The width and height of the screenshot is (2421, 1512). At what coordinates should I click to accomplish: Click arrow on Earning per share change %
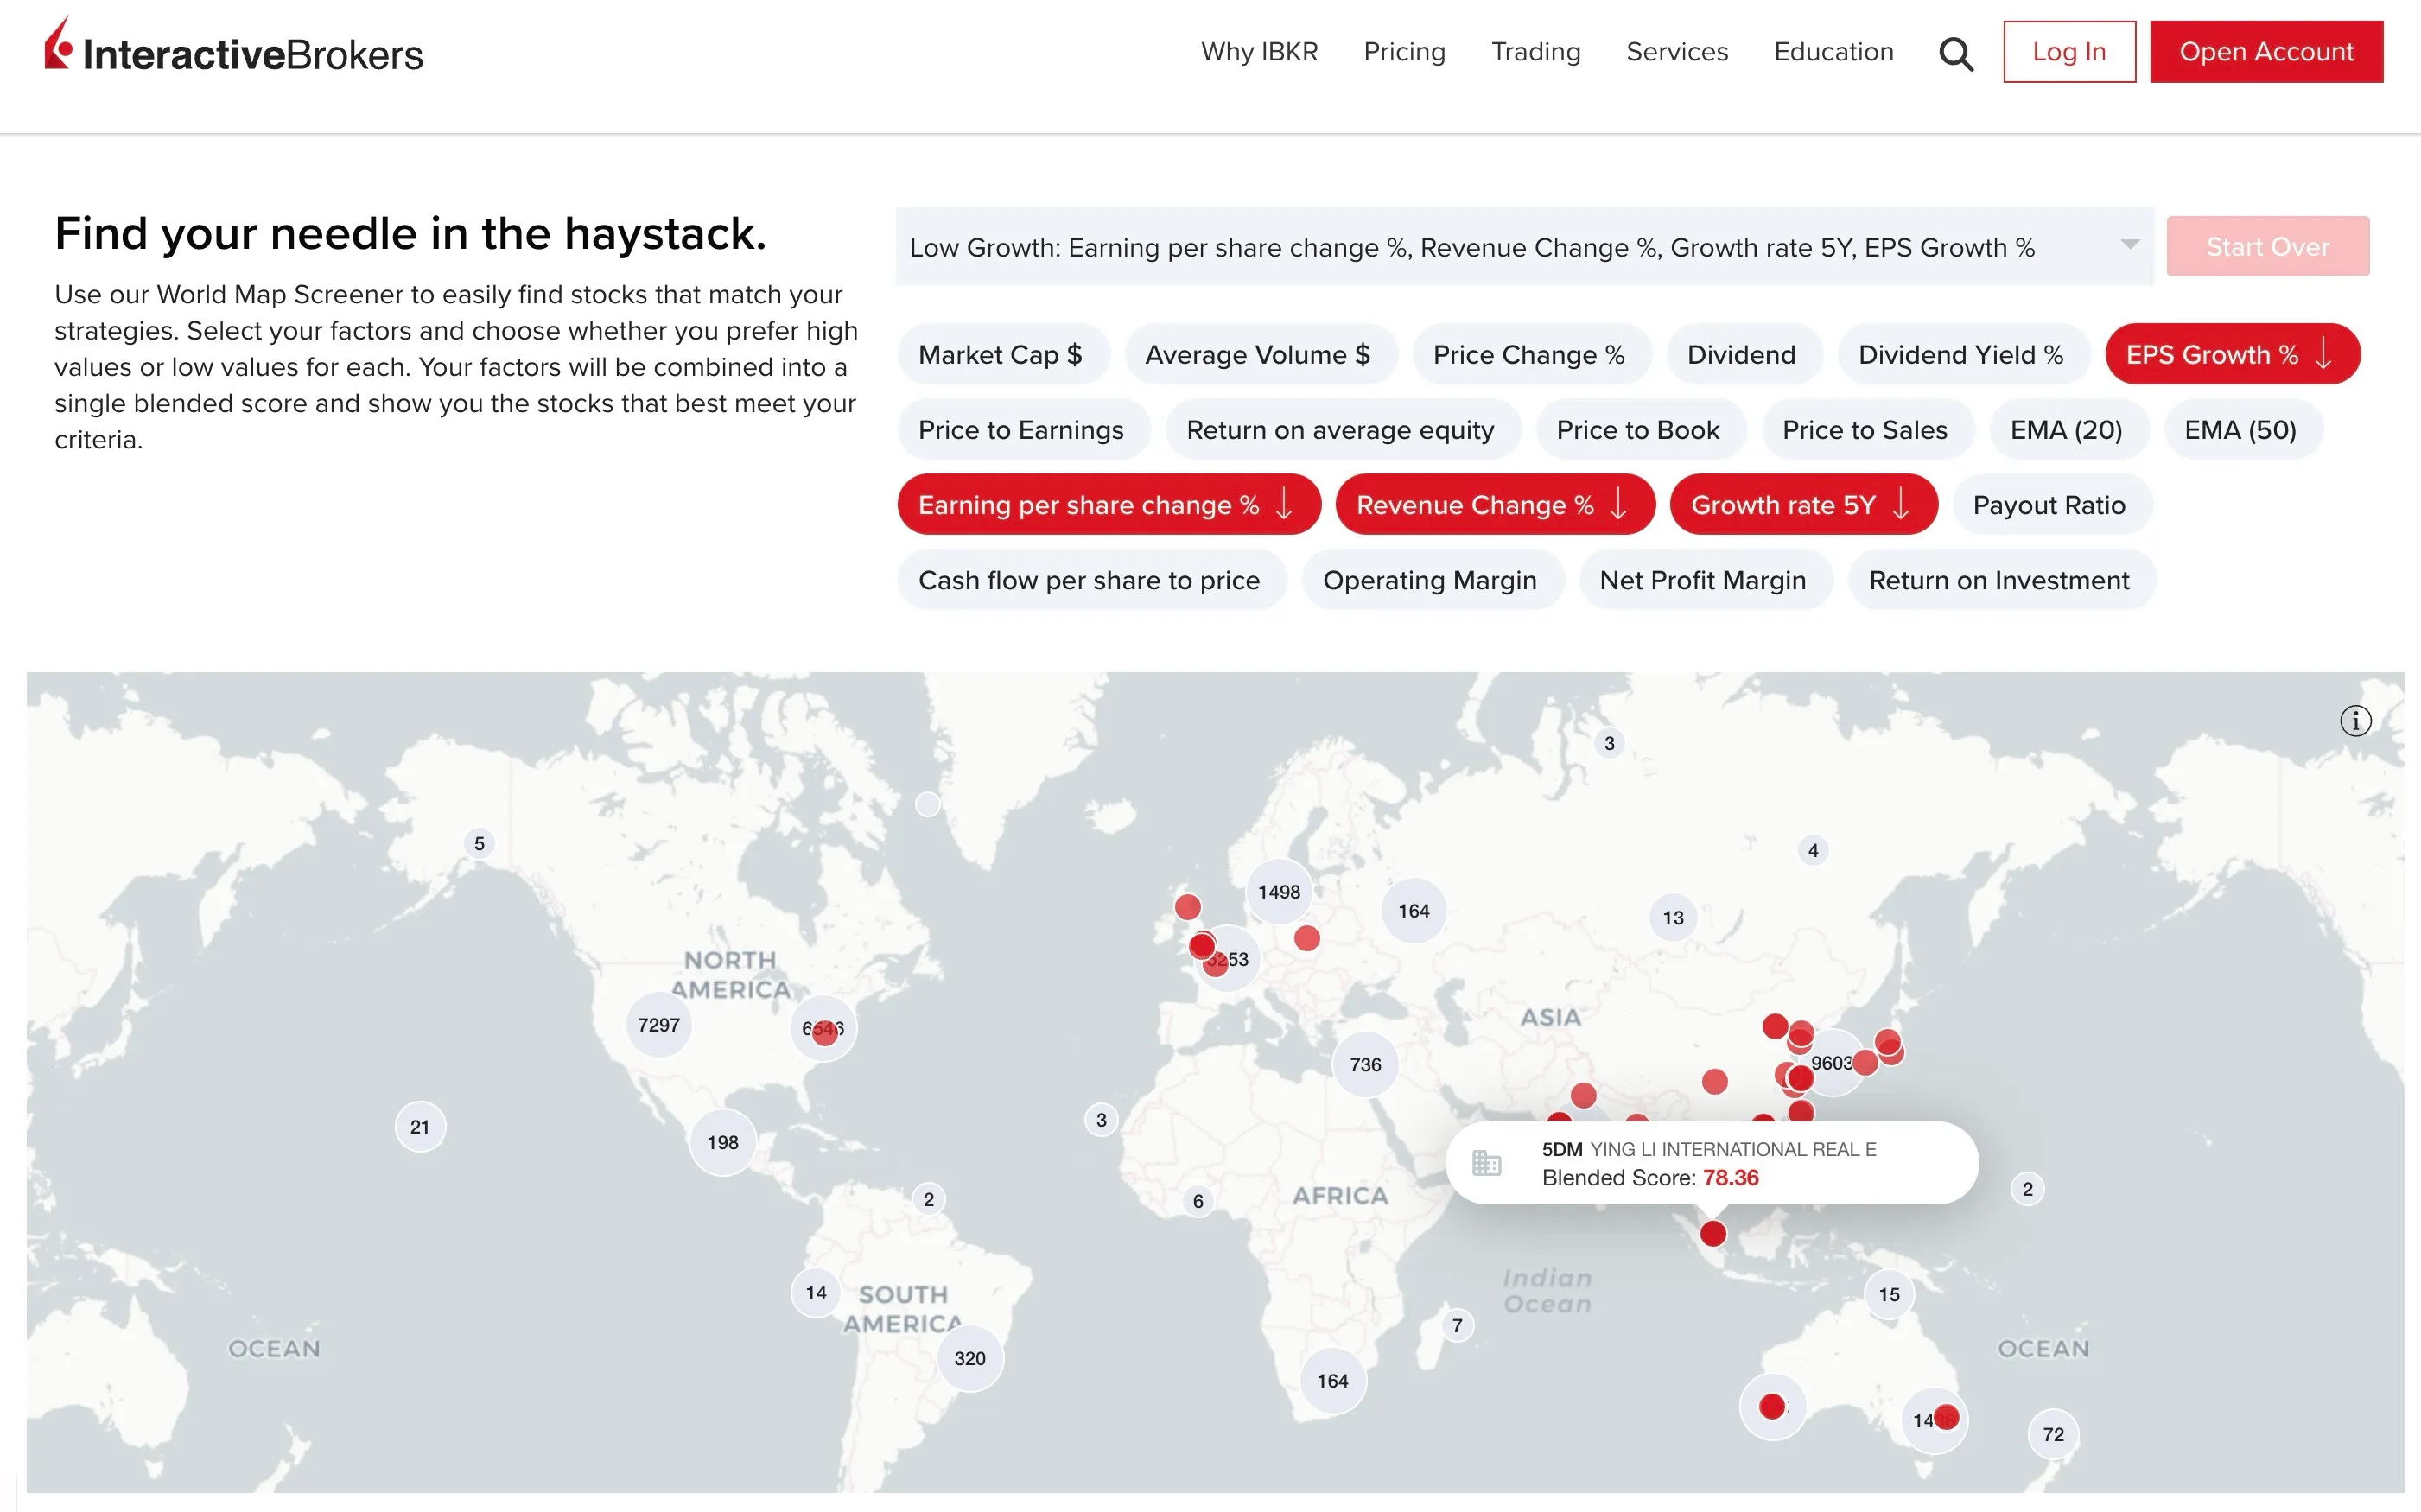click(1284, 504)
